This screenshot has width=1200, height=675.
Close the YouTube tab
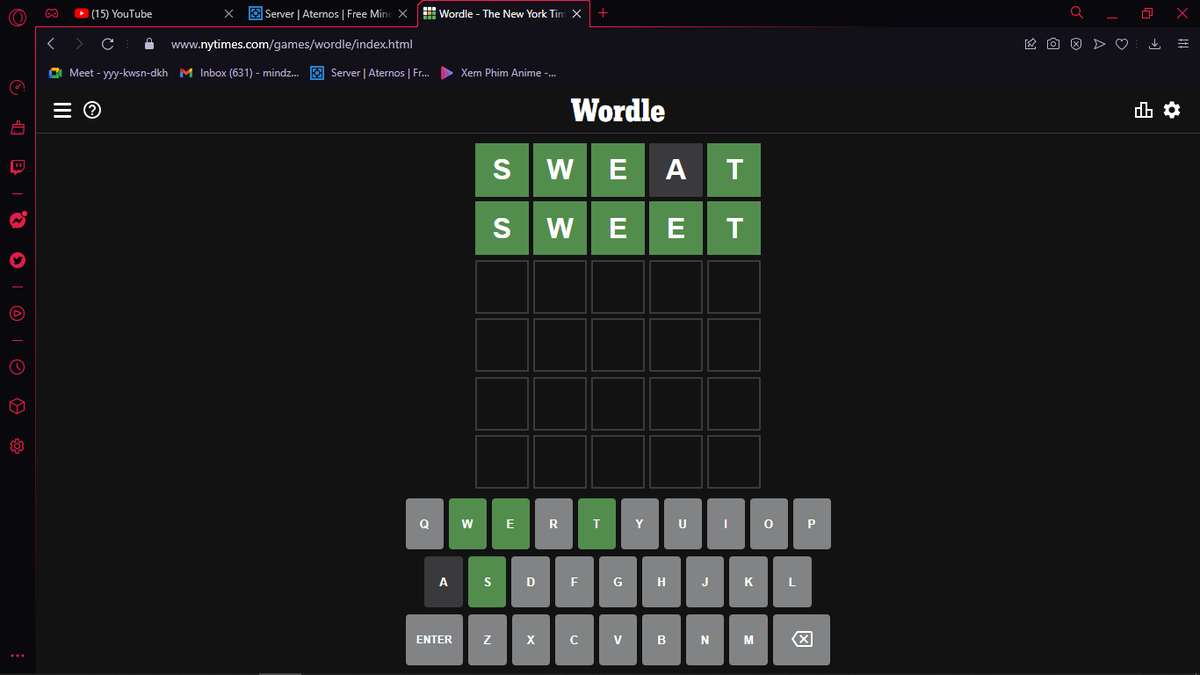228,14
